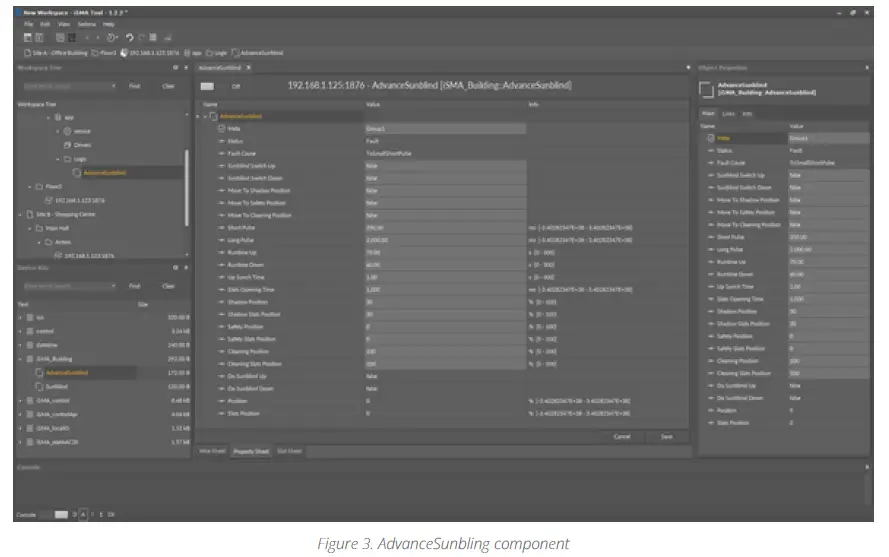
Task: Click the pin icon in Object Properties header
Action: pyautogui.click(x=867, y=67)
